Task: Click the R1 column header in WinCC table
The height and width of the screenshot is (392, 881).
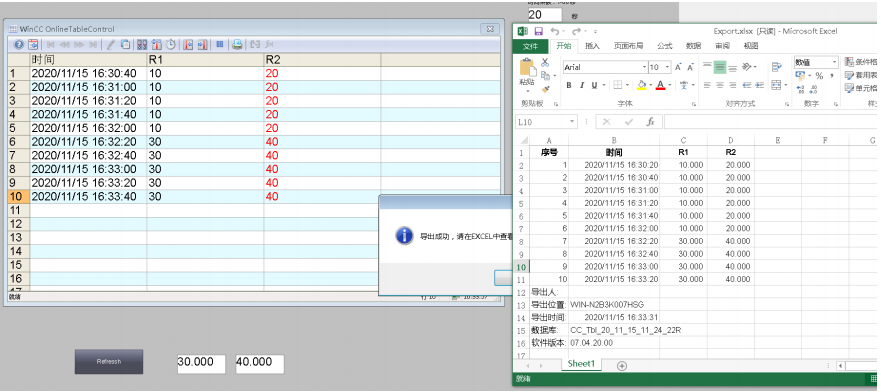Action: pos(205,60)
